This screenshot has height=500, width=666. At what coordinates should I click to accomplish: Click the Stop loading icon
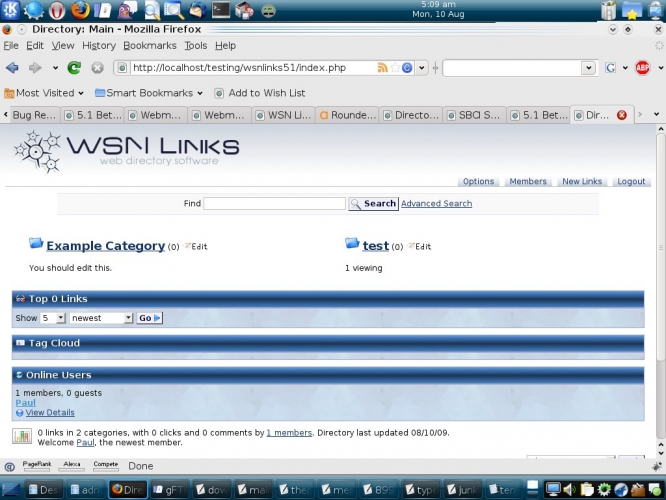pyautogui.click(x=97, y=68)
